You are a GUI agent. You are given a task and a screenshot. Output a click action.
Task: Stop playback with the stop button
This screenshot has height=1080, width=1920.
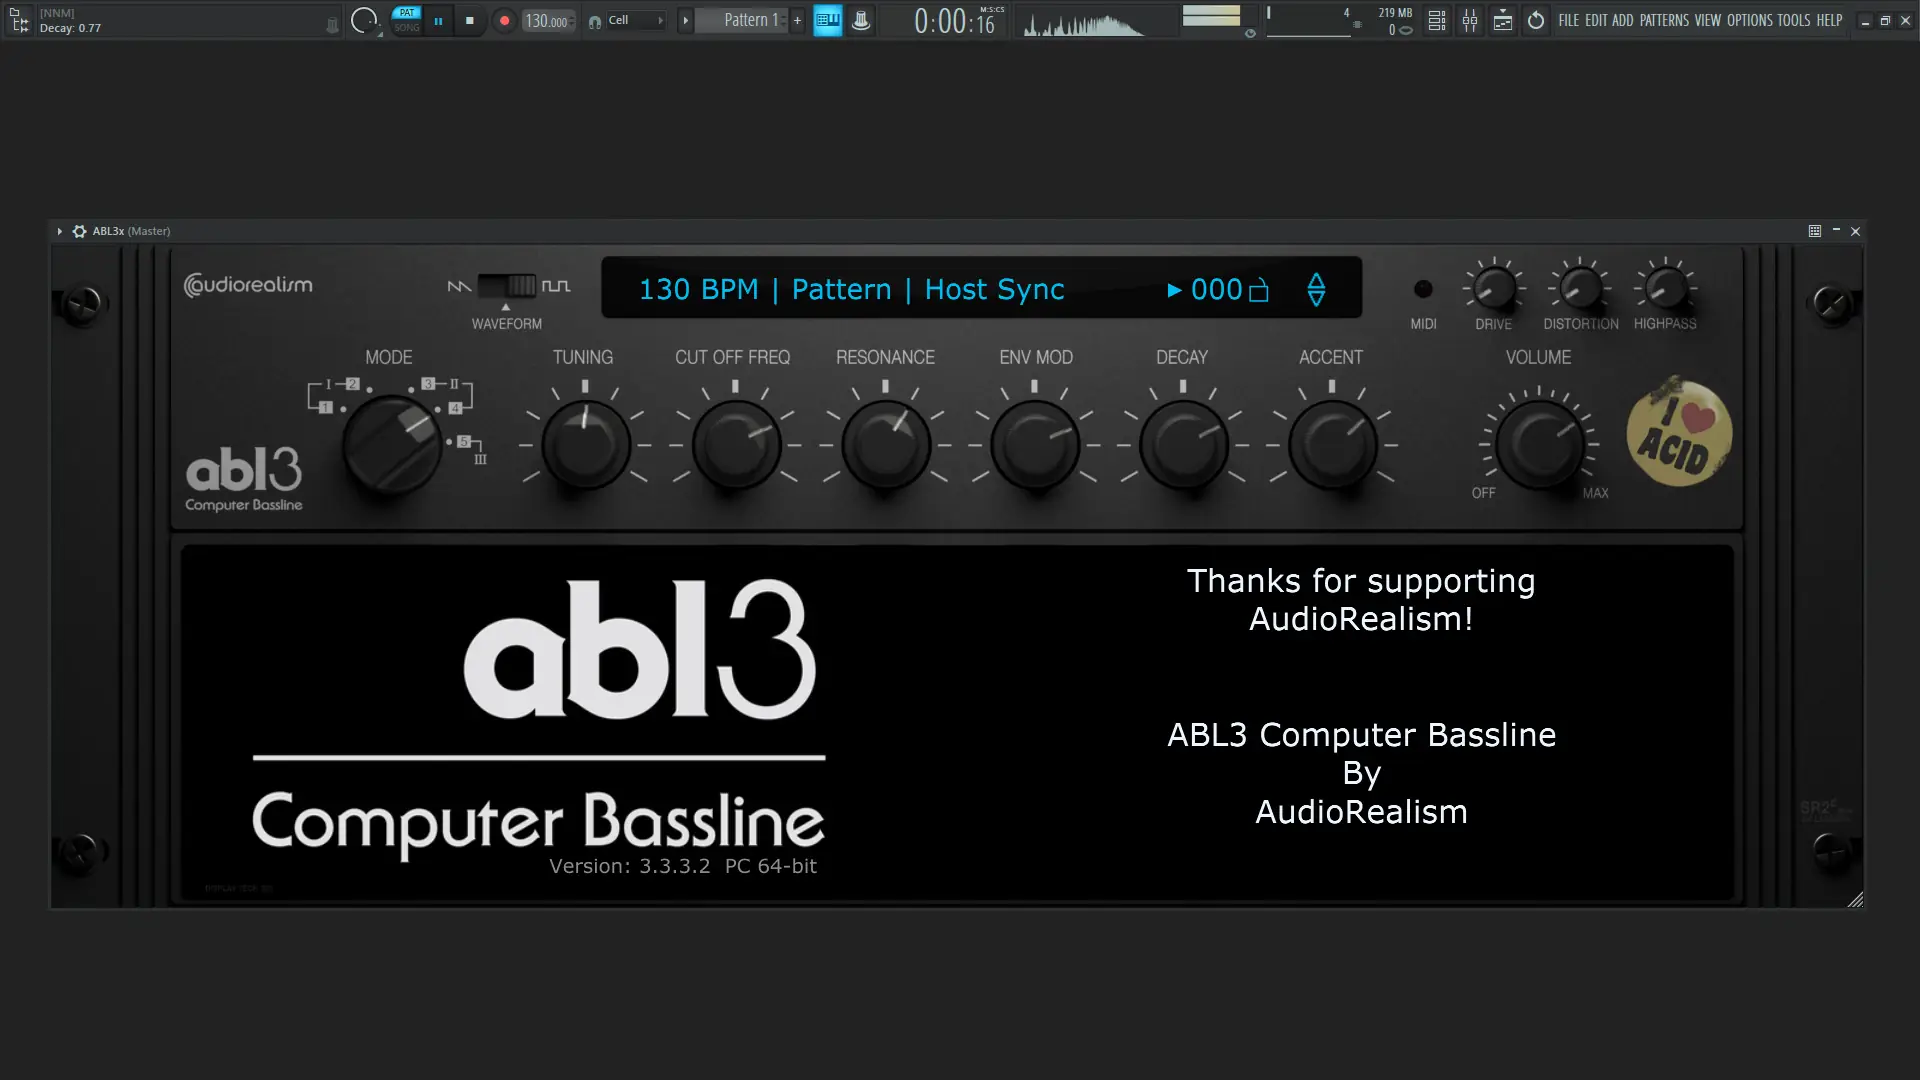click(469, 20)
